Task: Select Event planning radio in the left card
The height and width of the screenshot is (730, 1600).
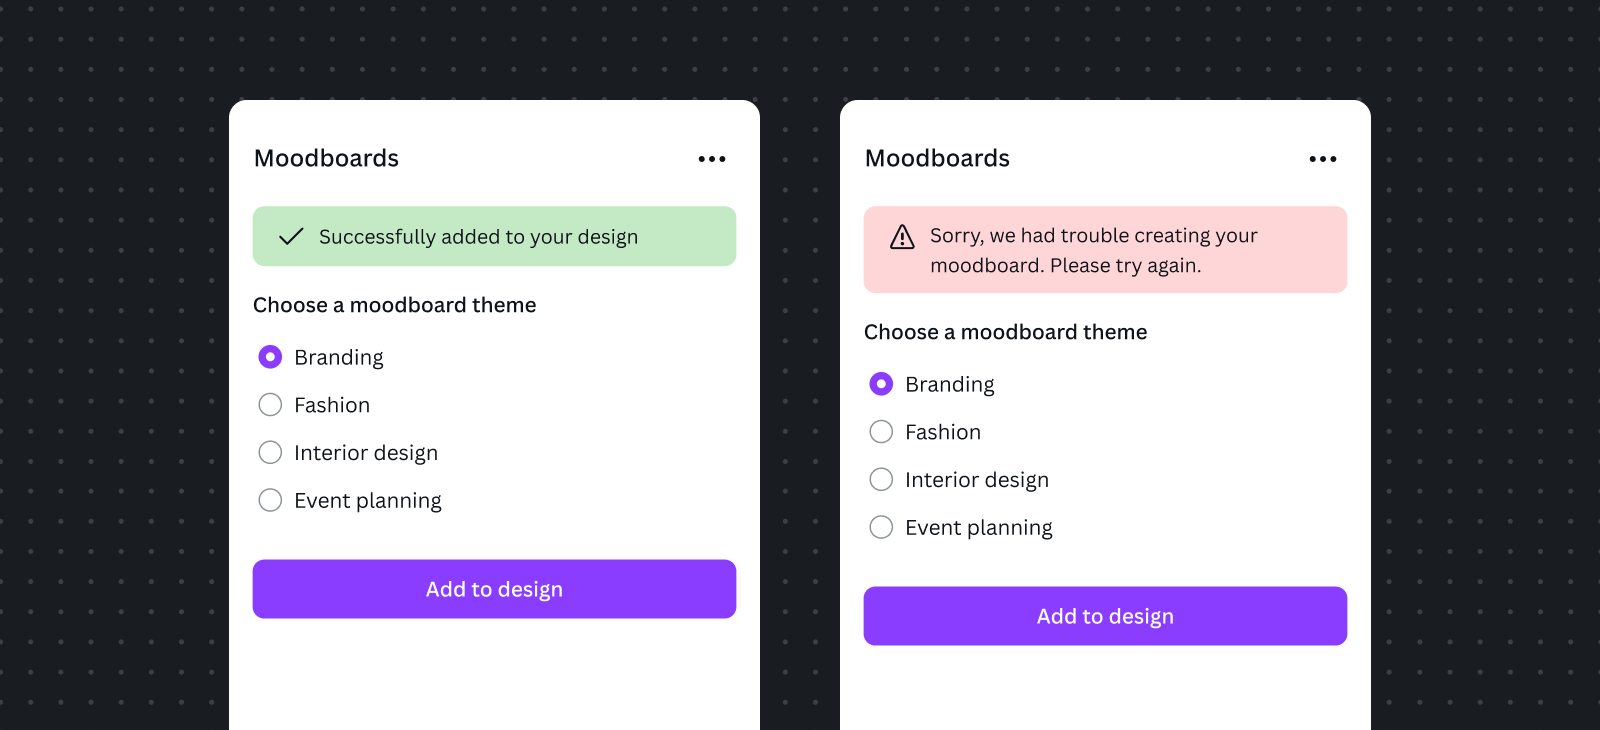Action: tap(270, 500)
